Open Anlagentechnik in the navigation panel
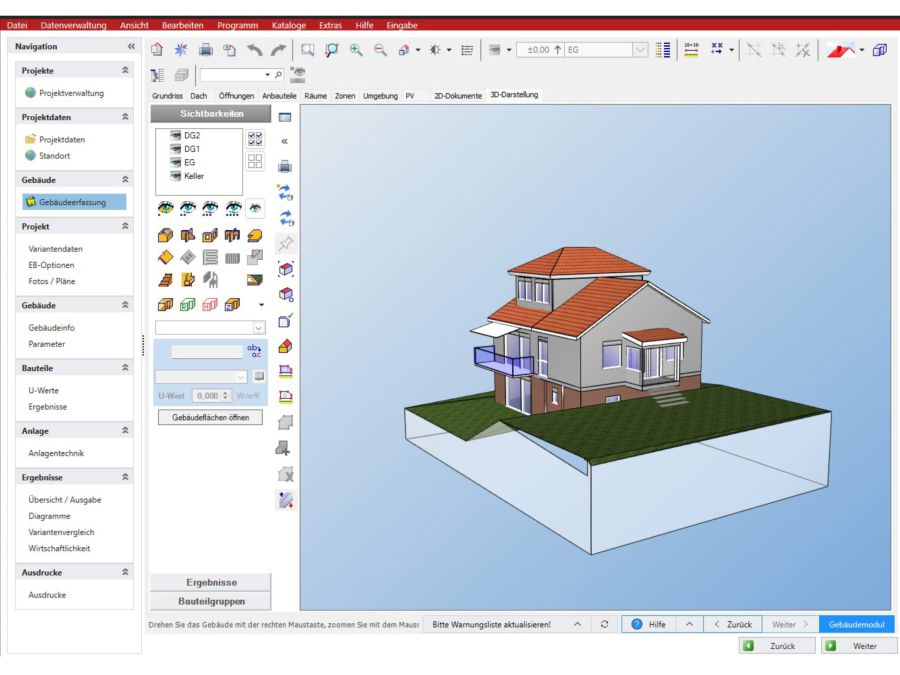This screenshot has height=675, width=900. 56,453
